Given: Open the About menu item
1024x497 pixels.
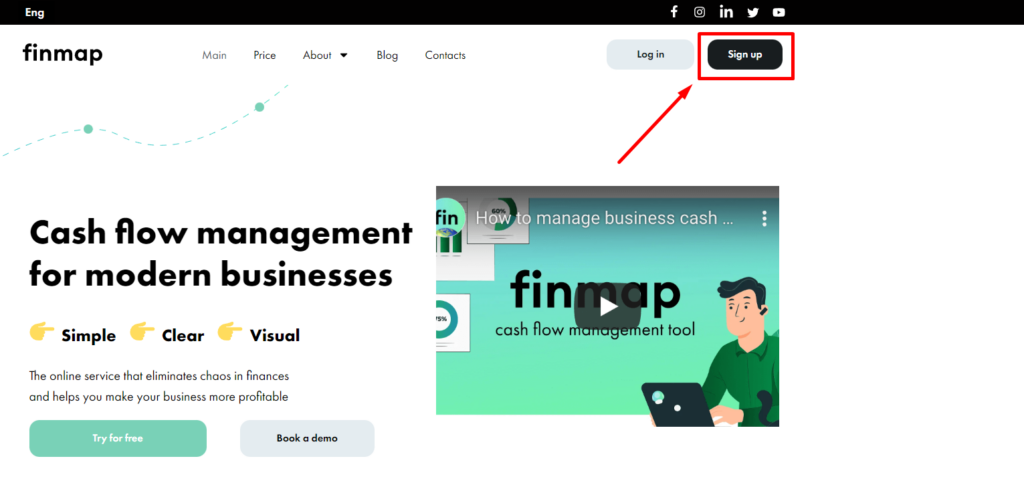Looking at the screenshot, I should click(317, 56).
